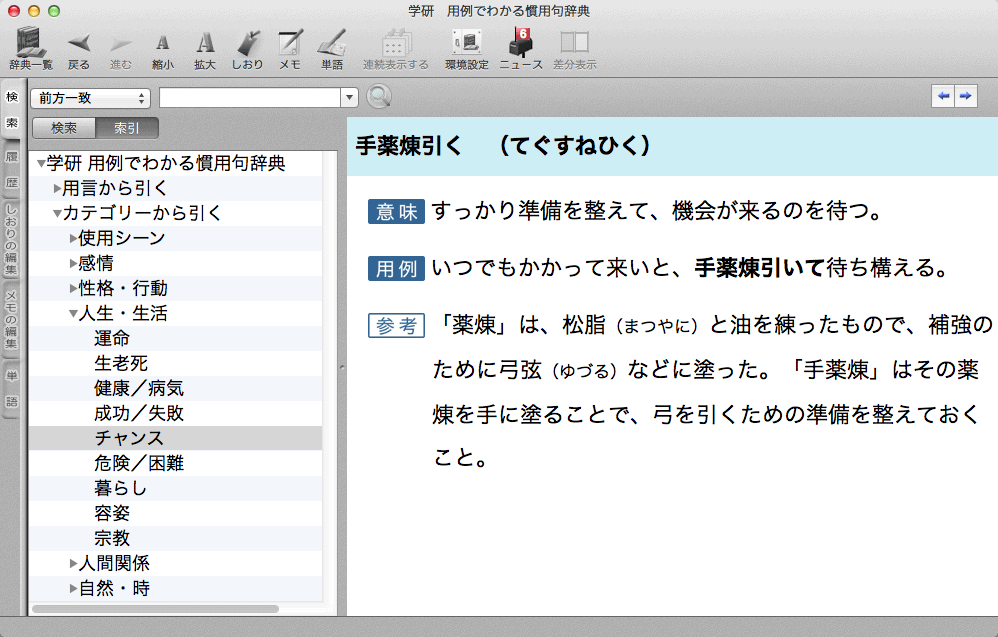Select 暮らし in the tree
The height and width of the screenshot is (637, 998).
tap(121, 488)
